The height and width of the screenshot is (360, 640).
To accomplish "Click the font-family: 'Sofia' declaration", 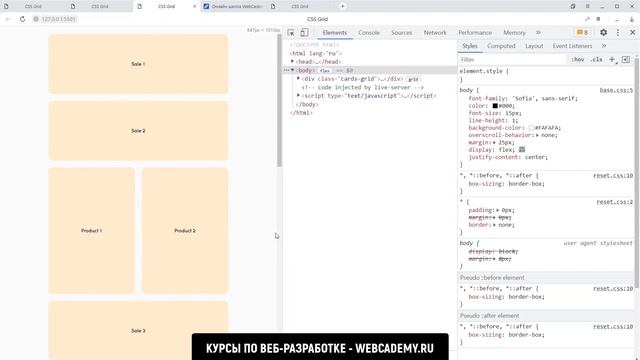I will 523,98.
